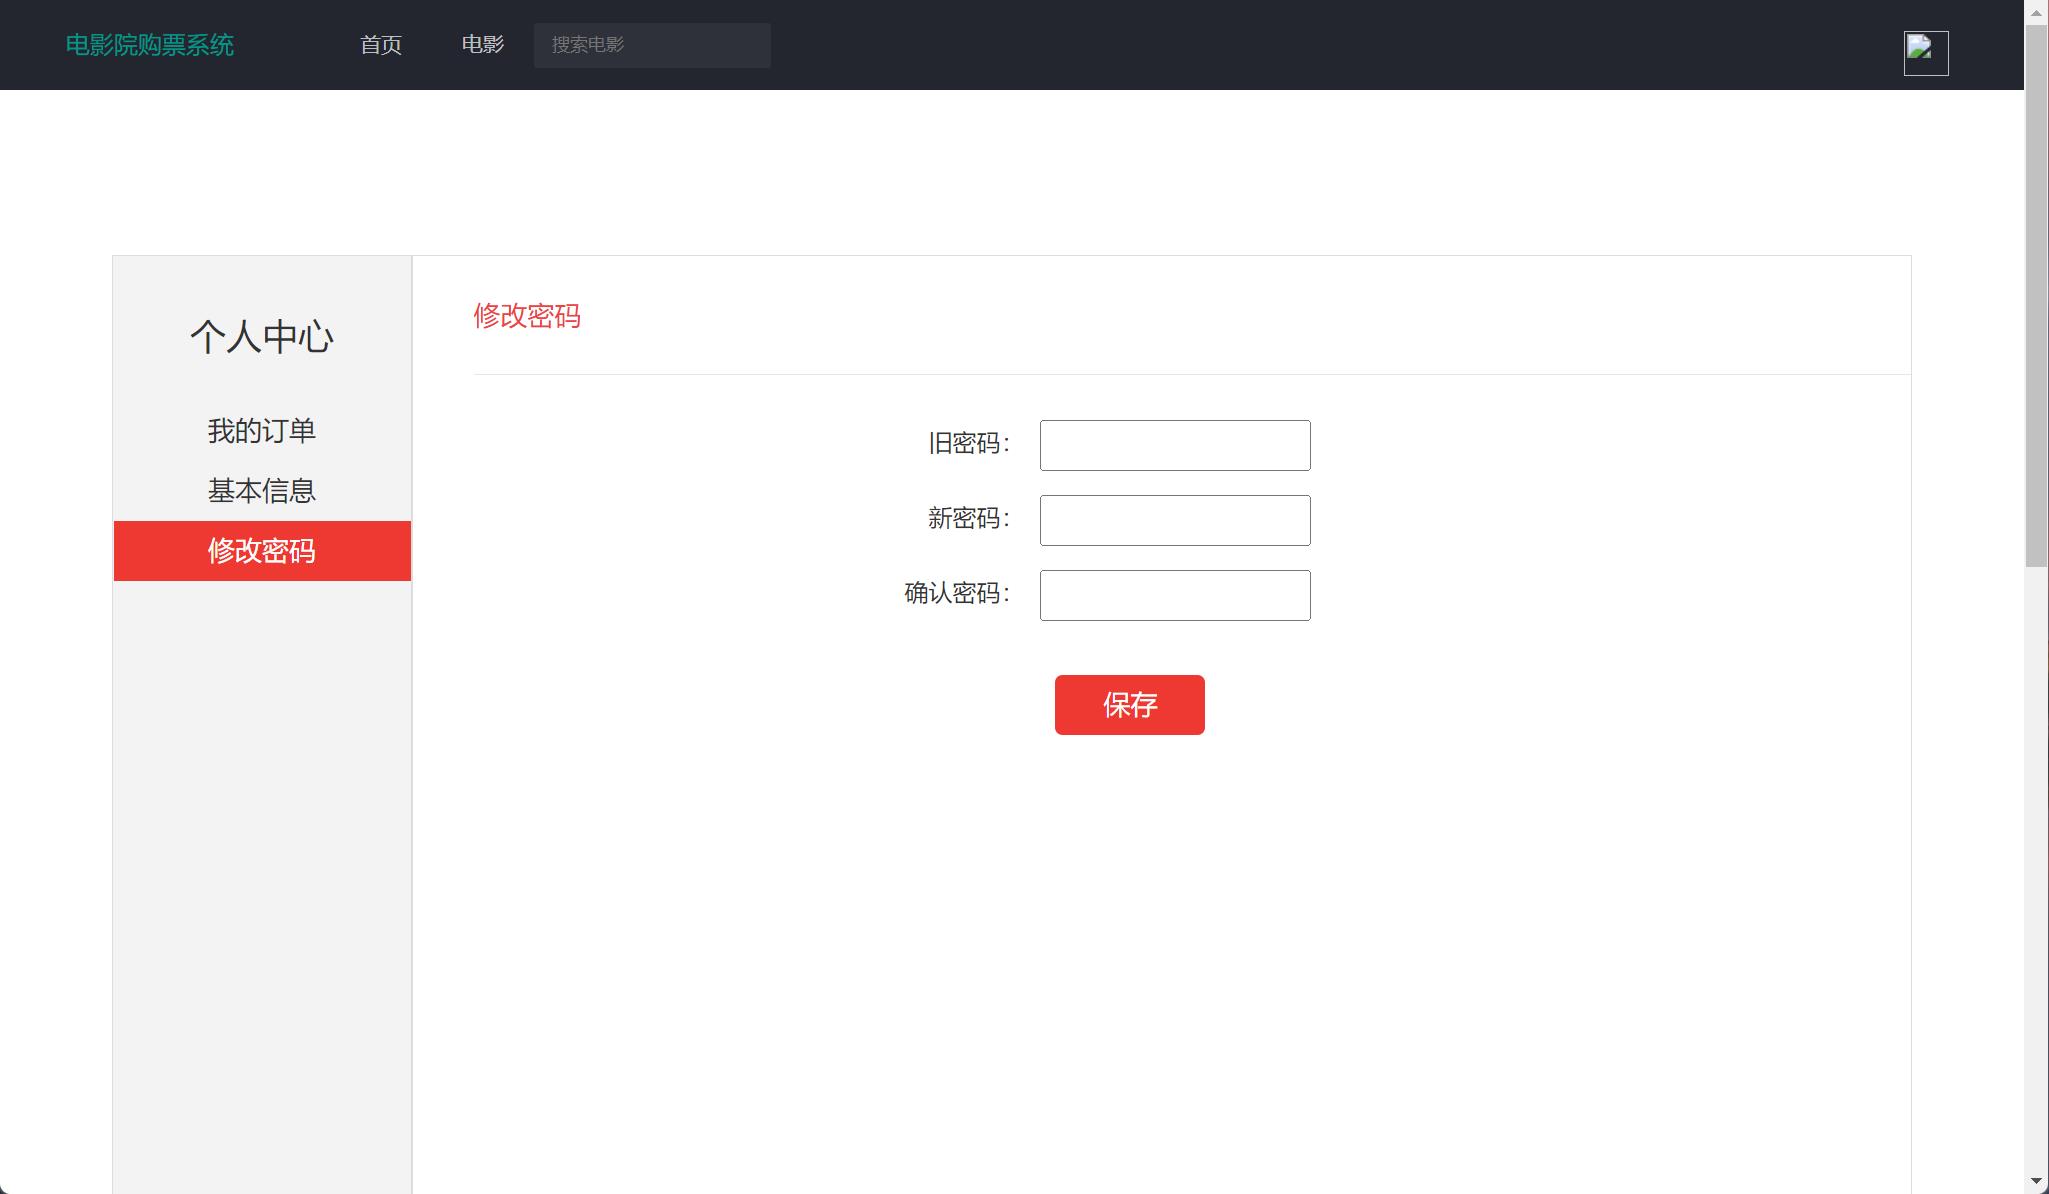Select the 确认密码 input field
The image size is (2049, 1194).
(1174, 595)
